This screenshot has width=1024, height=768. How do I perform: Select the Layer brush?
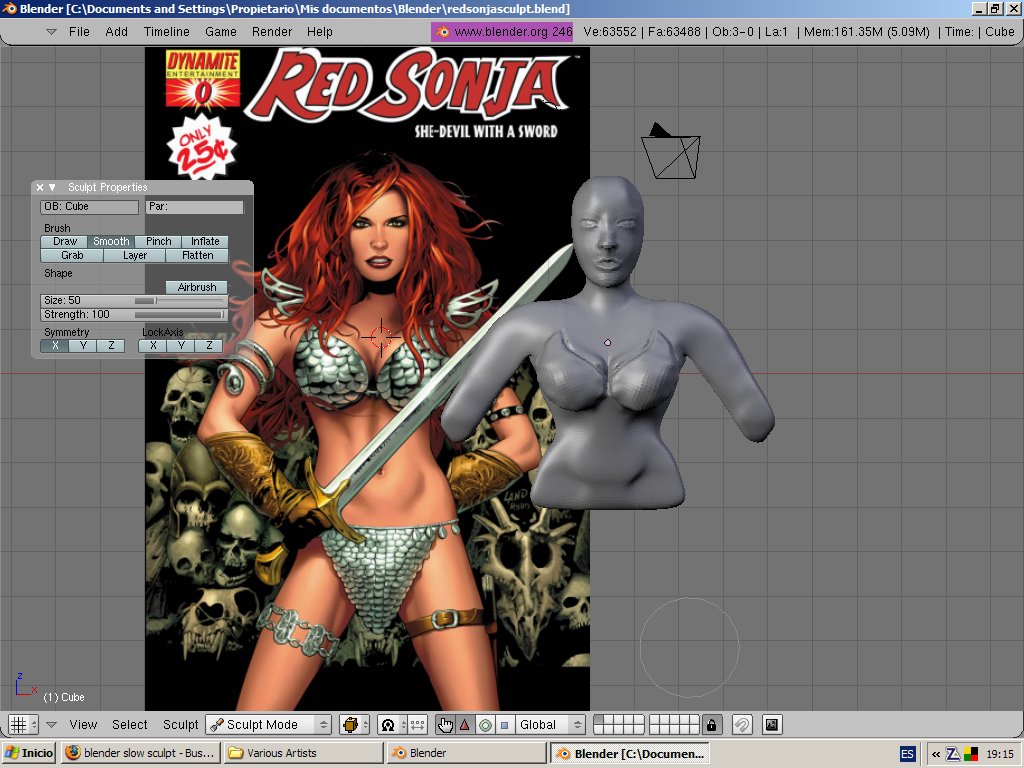135,256
